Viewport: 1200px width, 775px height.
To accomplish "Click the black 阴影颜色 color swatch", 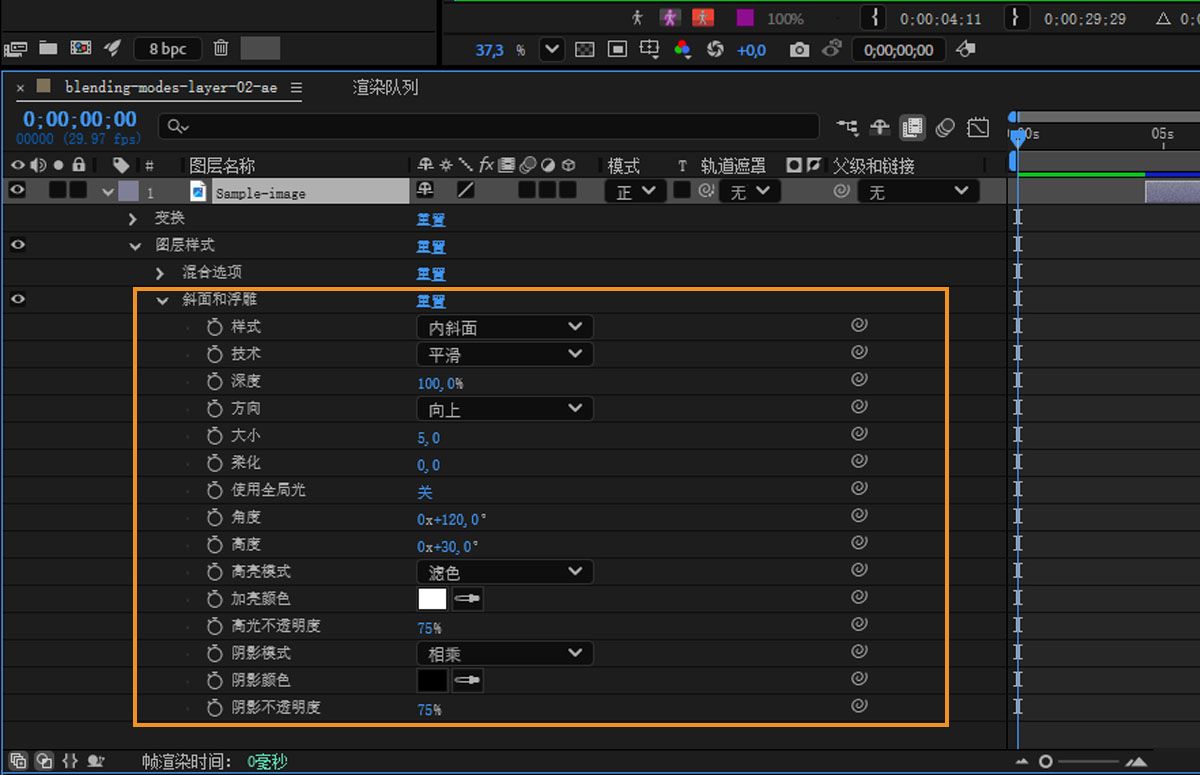I will tap(432, 680).
